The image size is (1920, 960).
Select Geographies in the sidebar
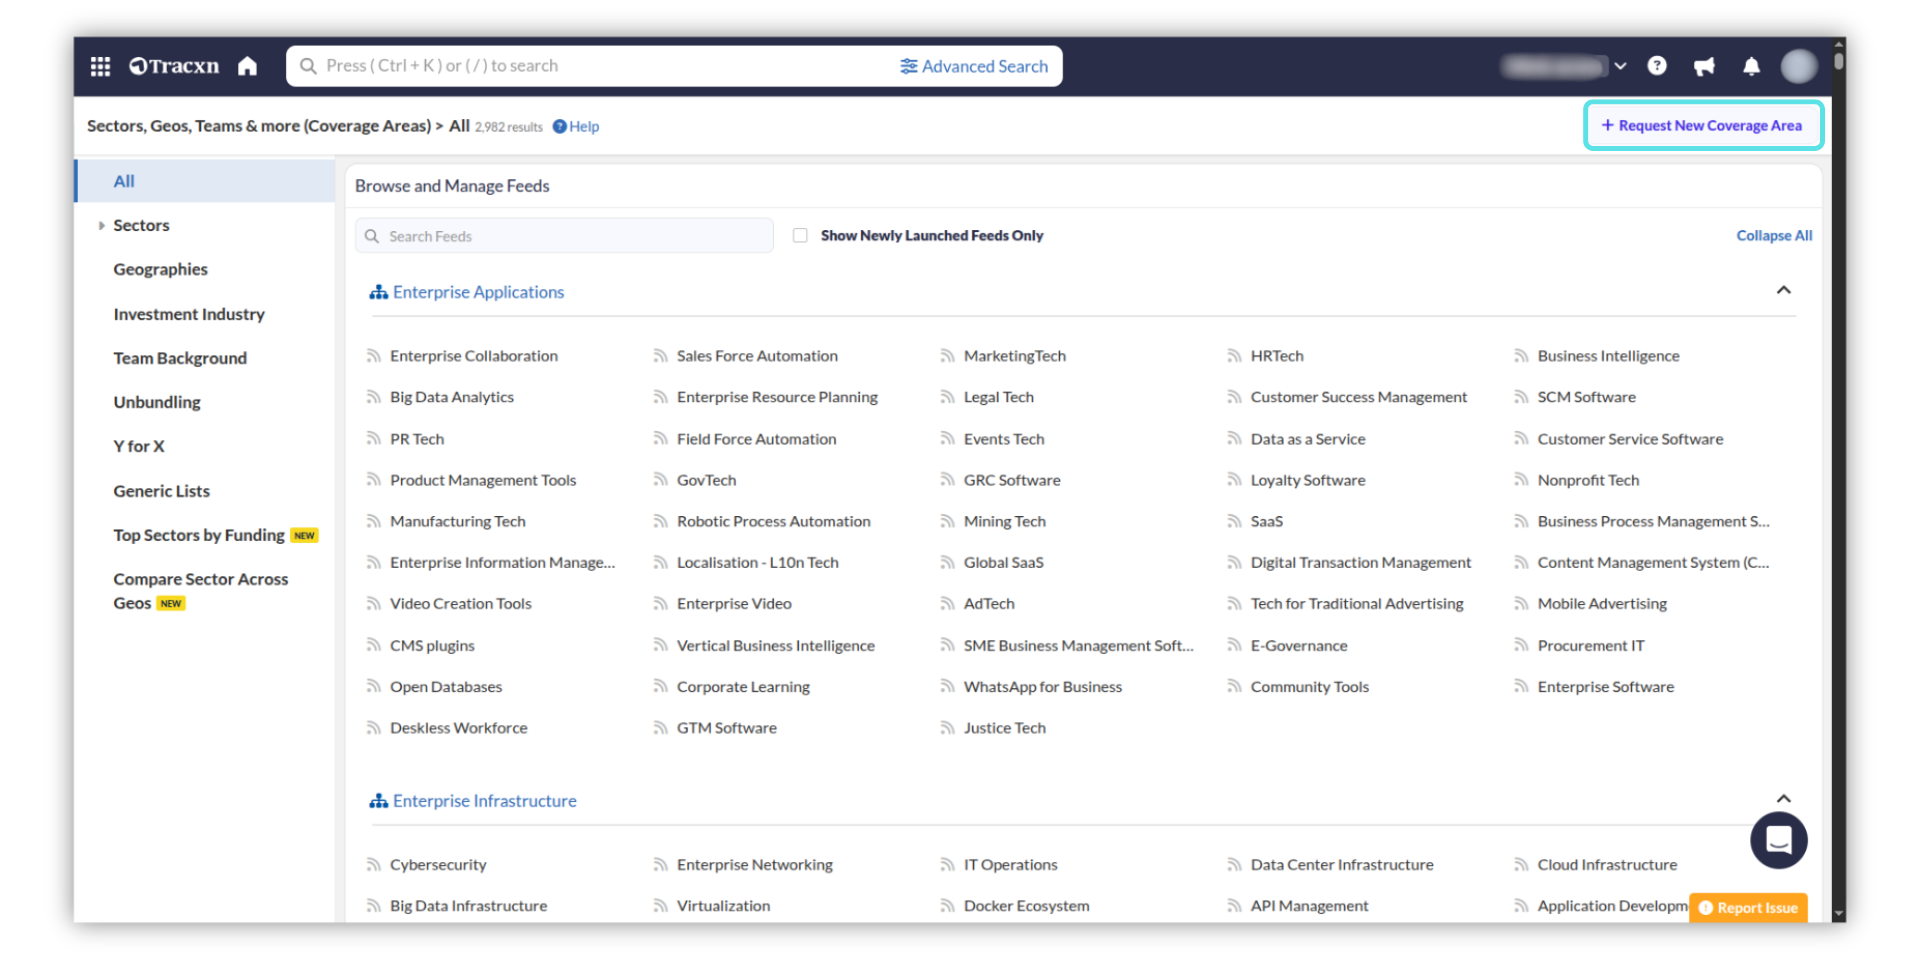point(160,270)
